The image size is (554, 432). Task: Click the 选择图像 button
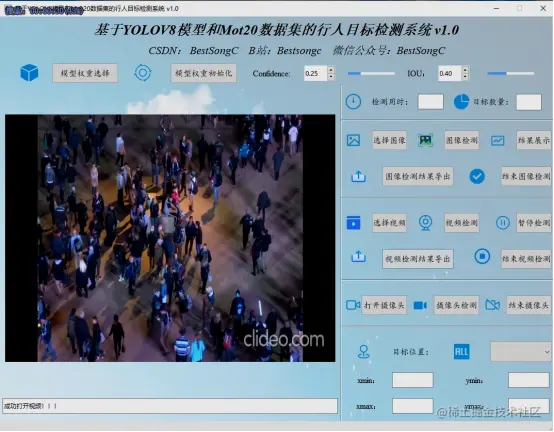(389, 140)
